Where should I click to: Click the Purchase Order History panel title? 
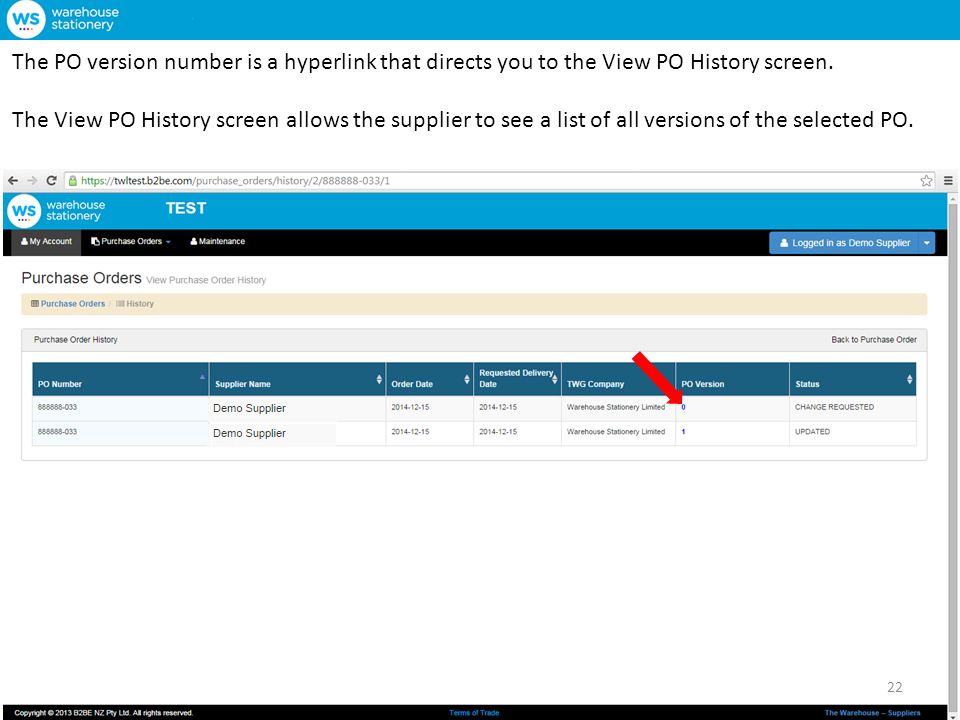75,340
